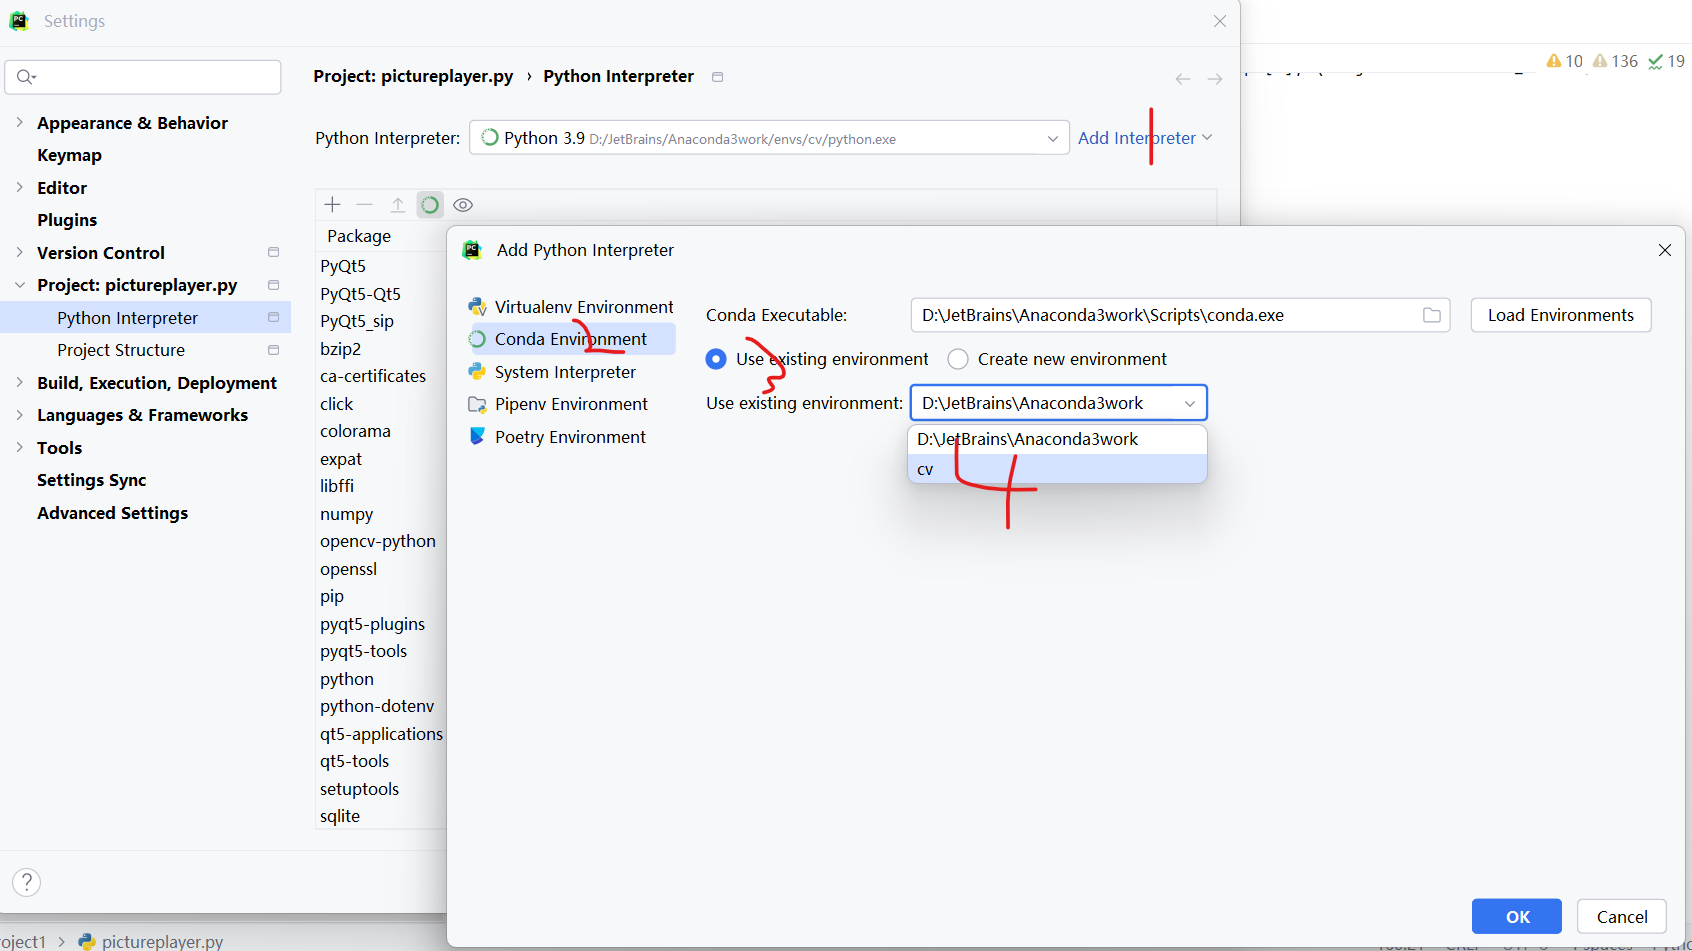This screenshot has width=1692, height=951.
Task: Click the first yellow warning icon showing 10
Action: pos(1553,61)
